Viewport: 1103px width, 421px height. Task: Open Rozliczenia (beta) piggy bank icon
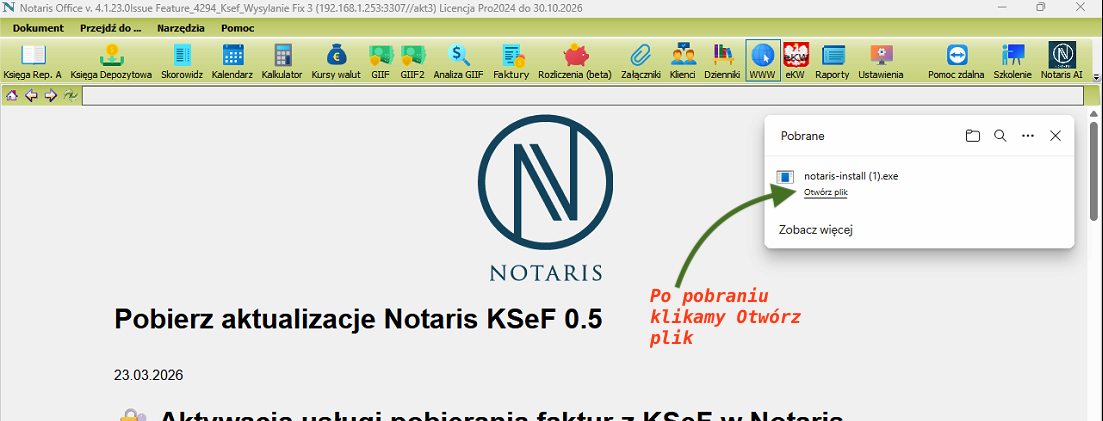574,60
